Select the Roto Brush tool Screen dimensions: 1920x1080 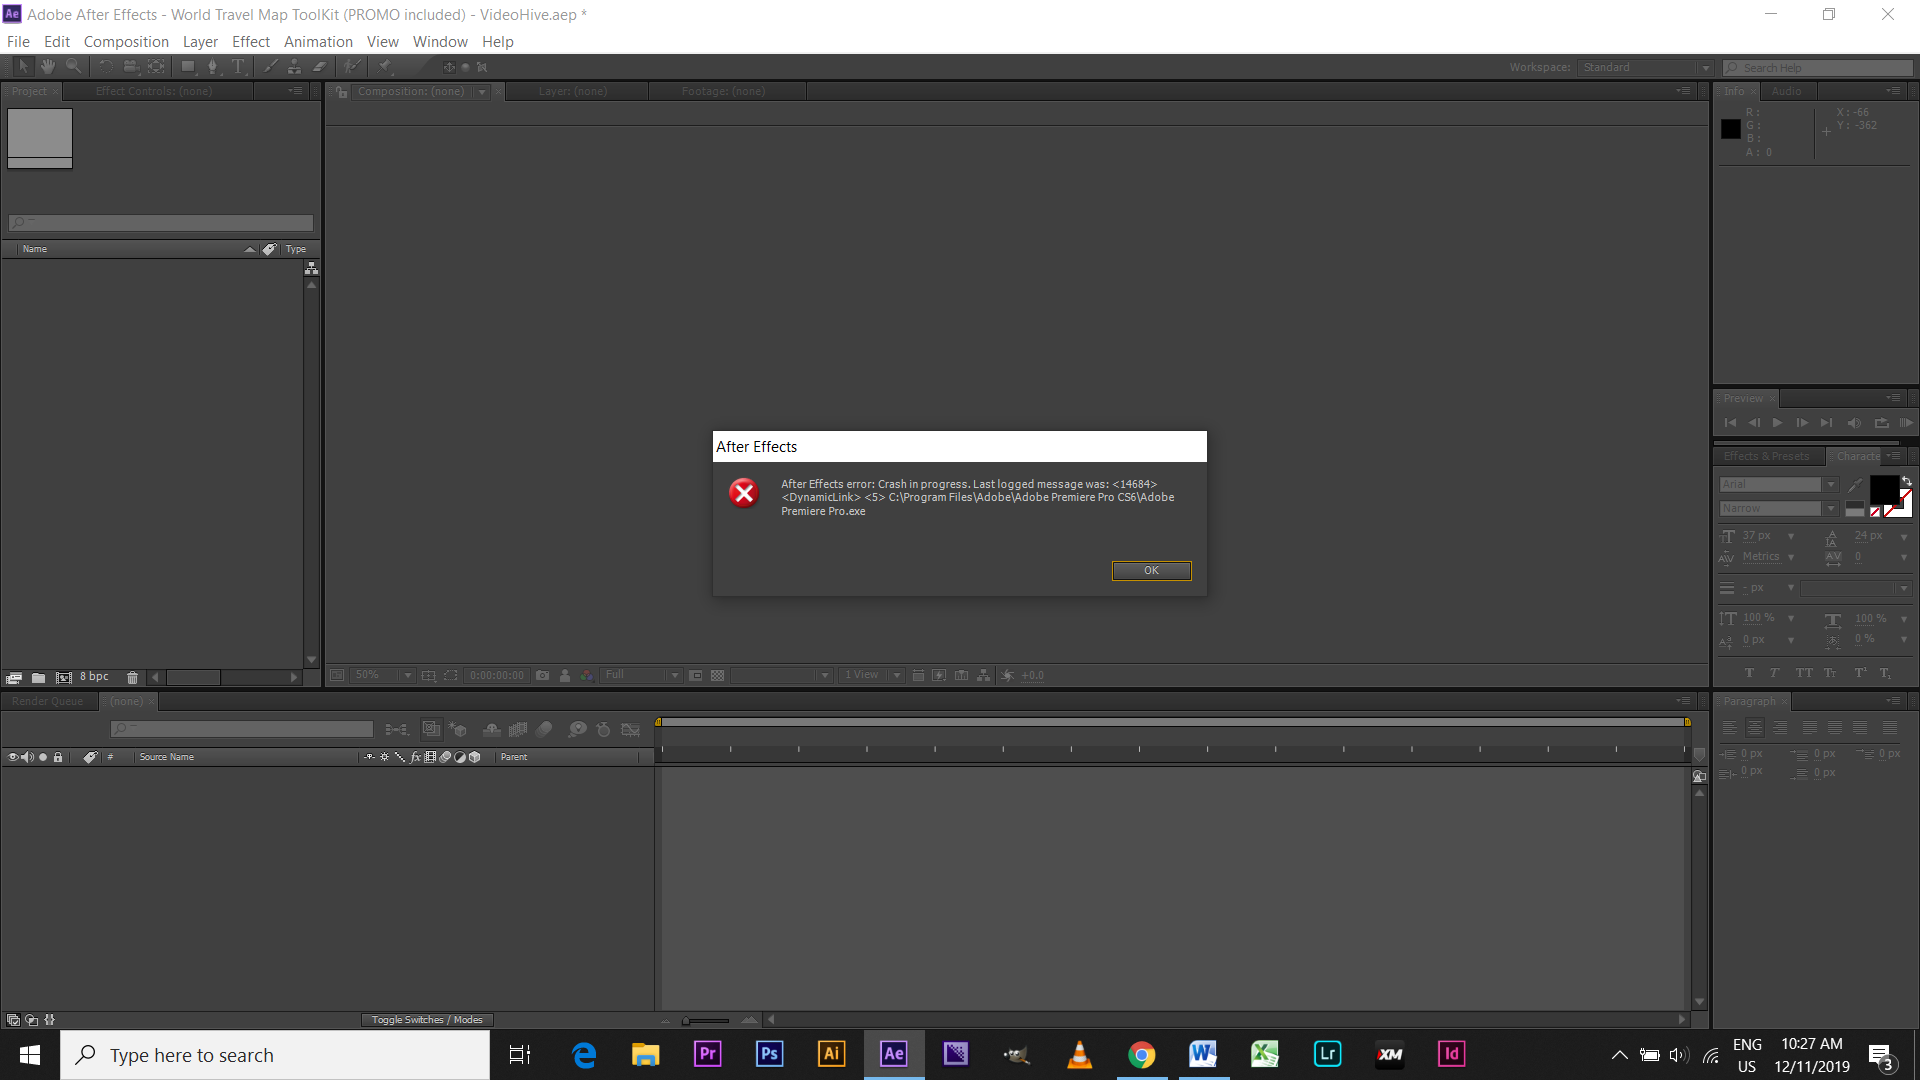click(x=351, y=66)
